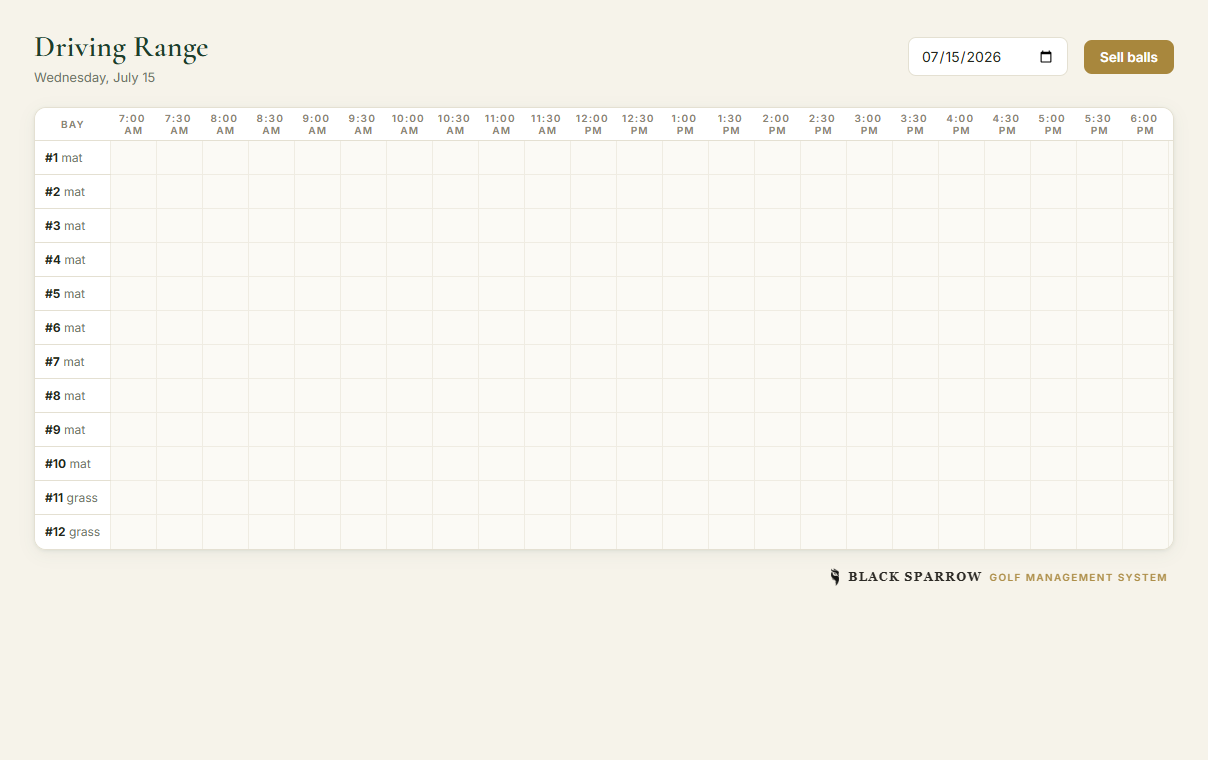The width and height of the screenshot is (1208, 760).
Task: Select the #9 mat bay row label
Action: 73,430
